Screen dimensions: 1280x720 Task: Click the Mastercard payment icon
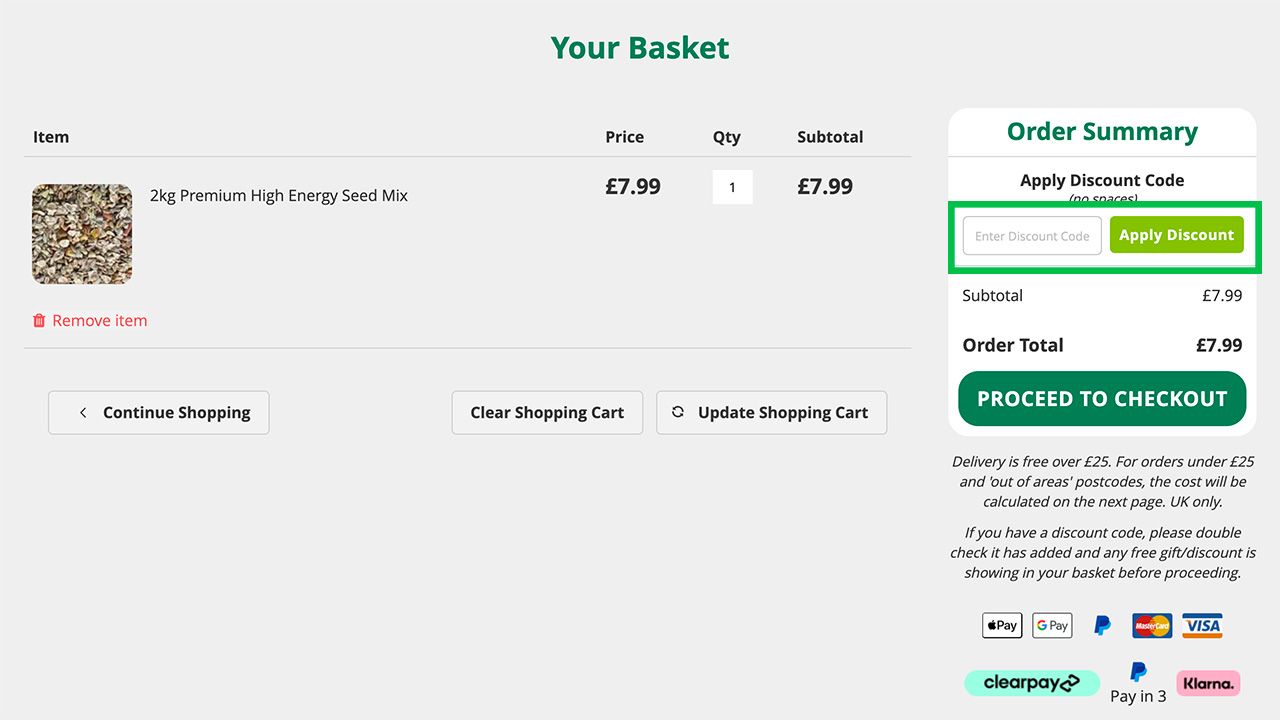pos(1152,626)
